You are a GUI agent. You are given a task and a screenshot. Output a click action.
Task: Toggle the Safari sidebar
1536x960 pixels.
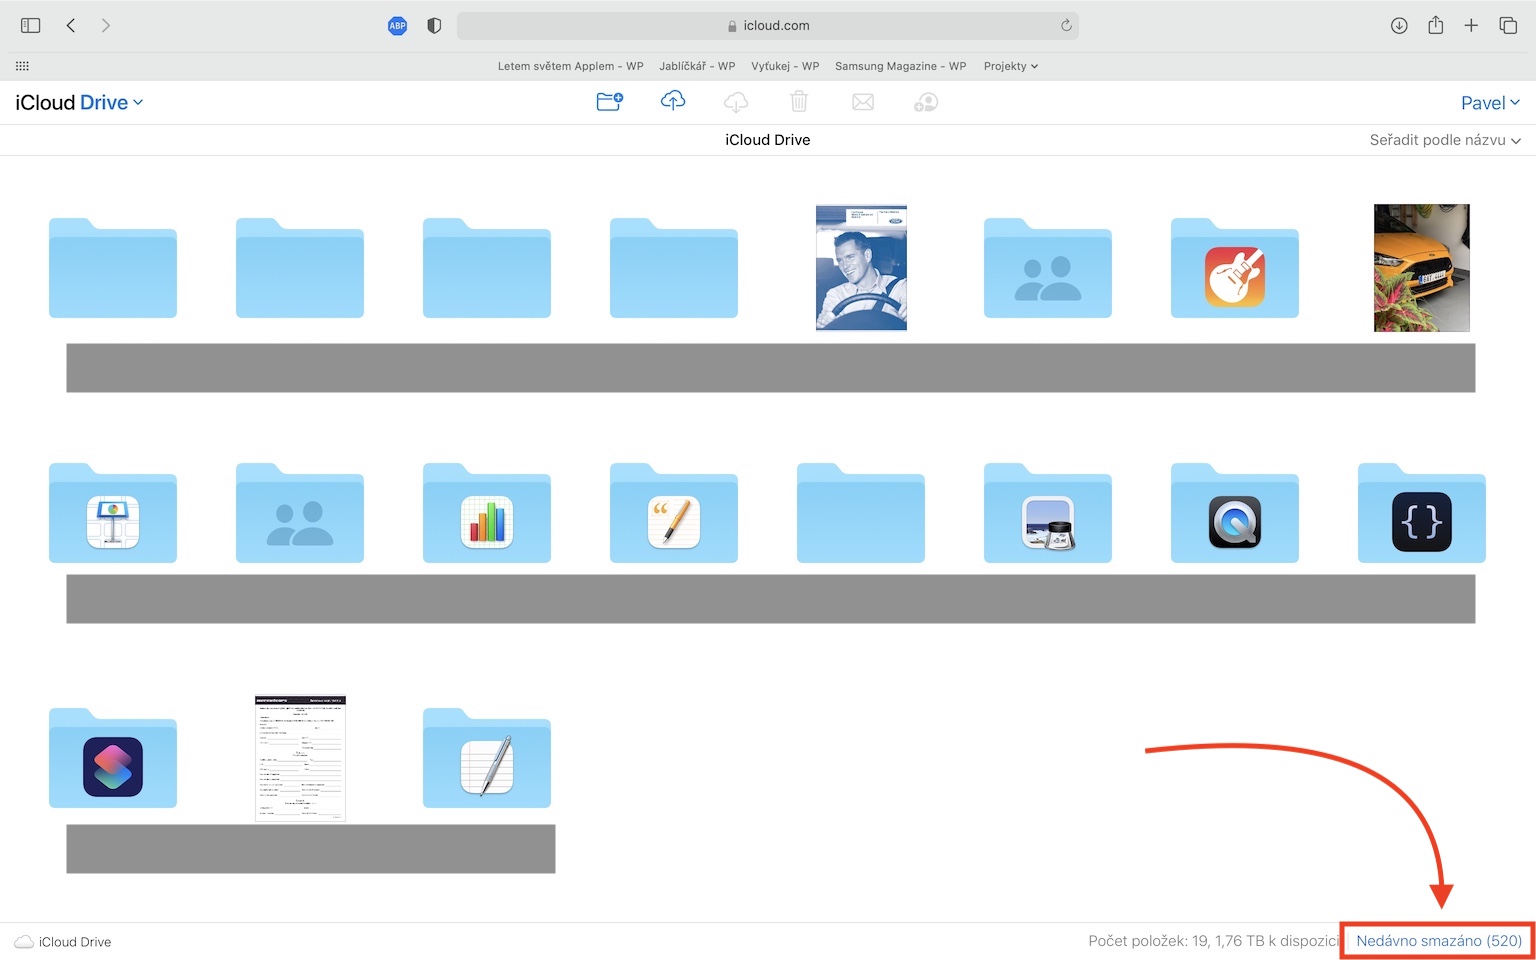tap(31, 25)
